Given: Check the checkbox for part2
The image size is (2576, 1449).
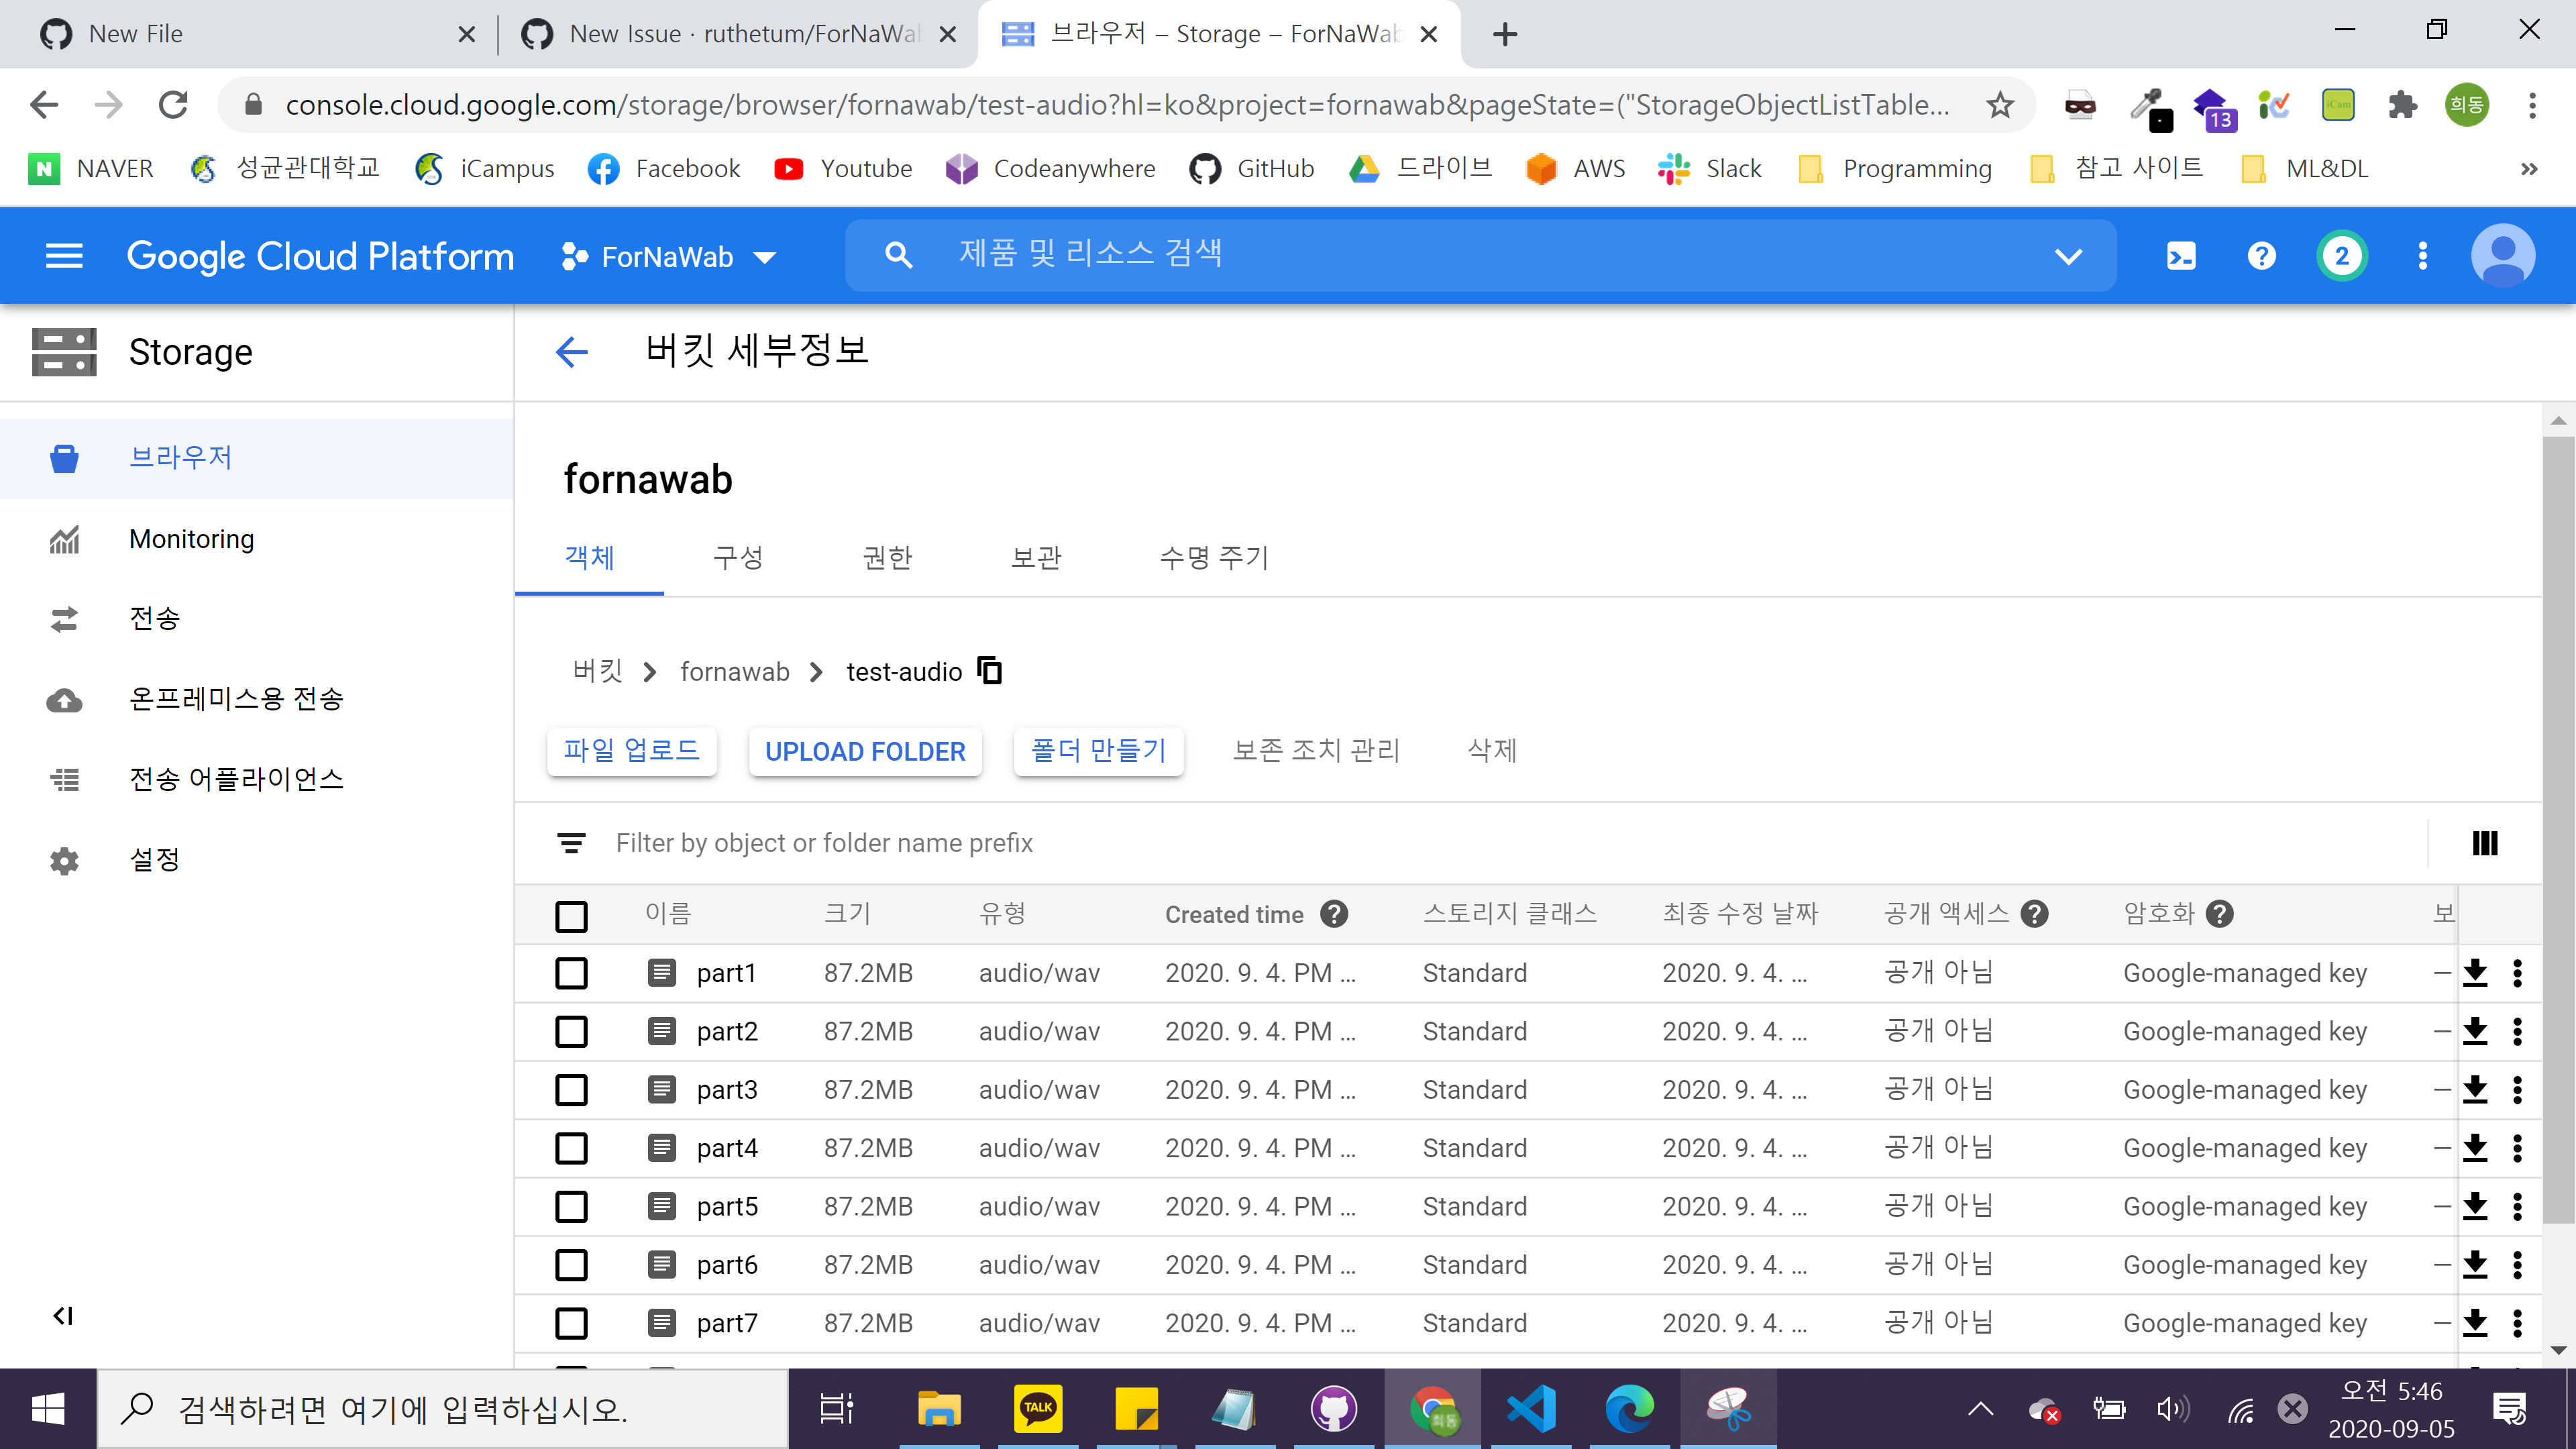Looking at the screenshot, I should pyautogui.click(x=571, y=1031).
